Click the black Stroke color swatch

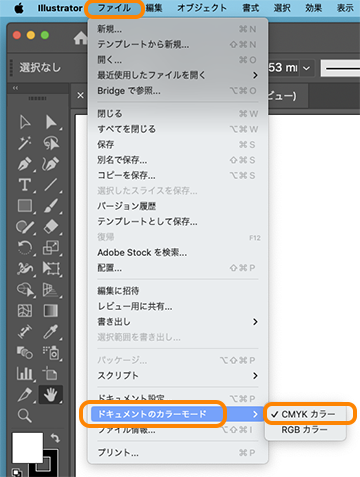click(50, 467)
